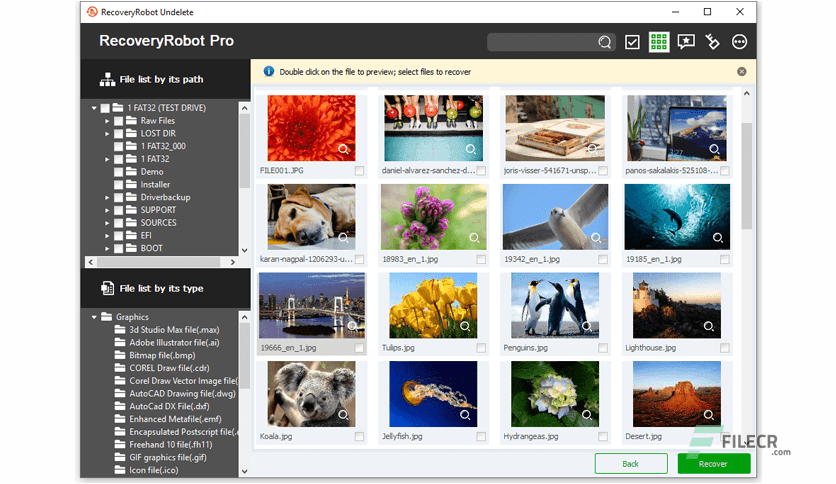Tick the checkbox next to SOURCES folder

click(x=118, y=223)
